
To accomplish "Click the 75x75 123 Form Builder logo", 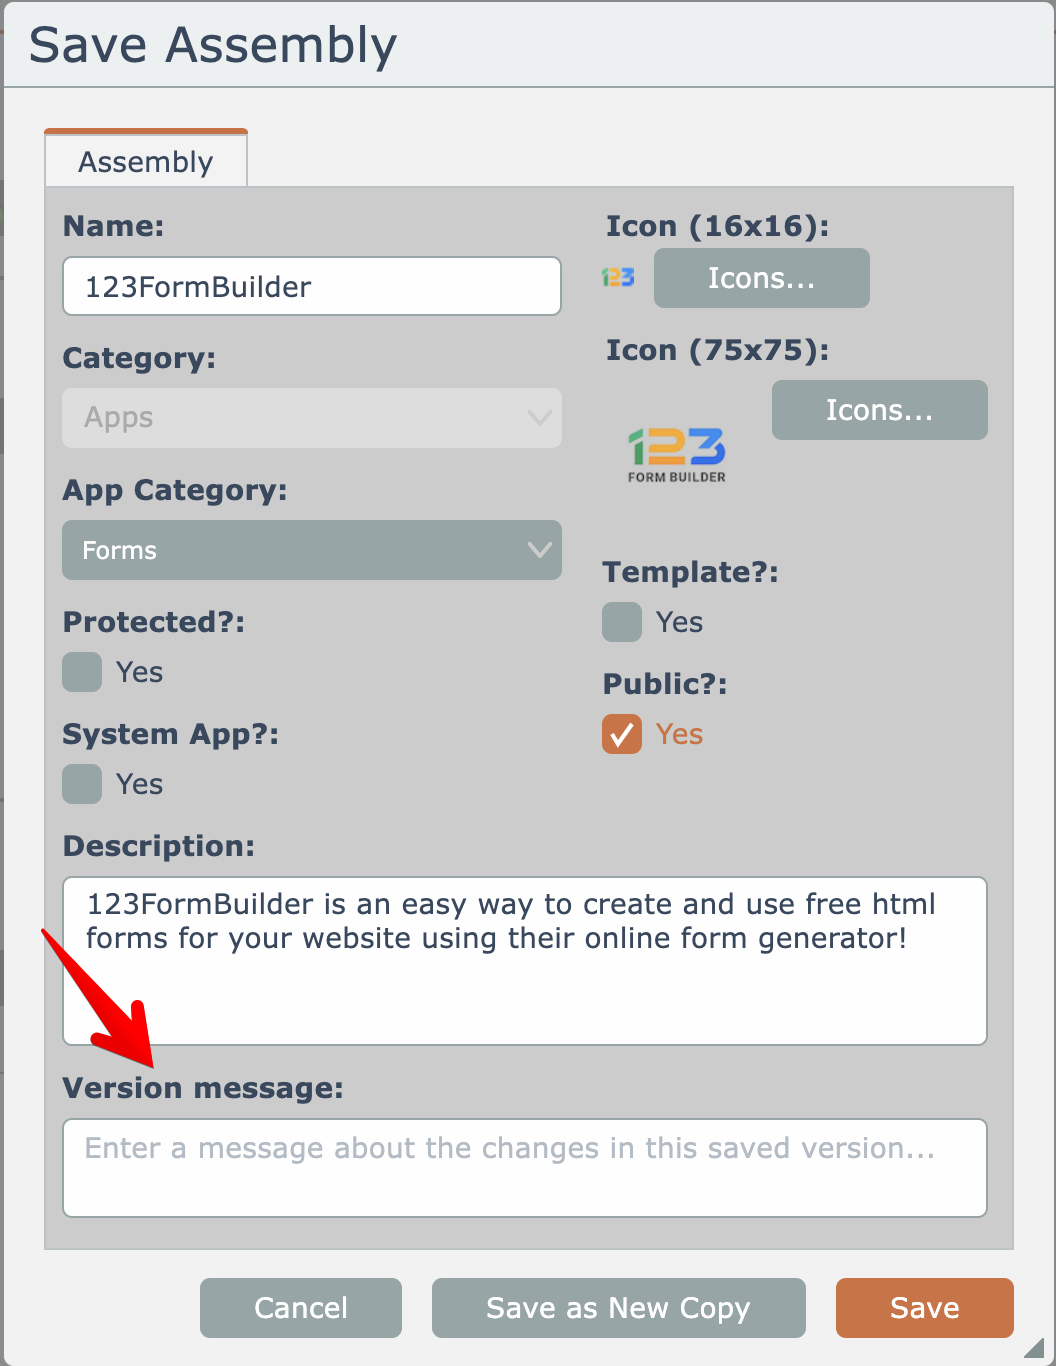I will click(x=677, y=455).
